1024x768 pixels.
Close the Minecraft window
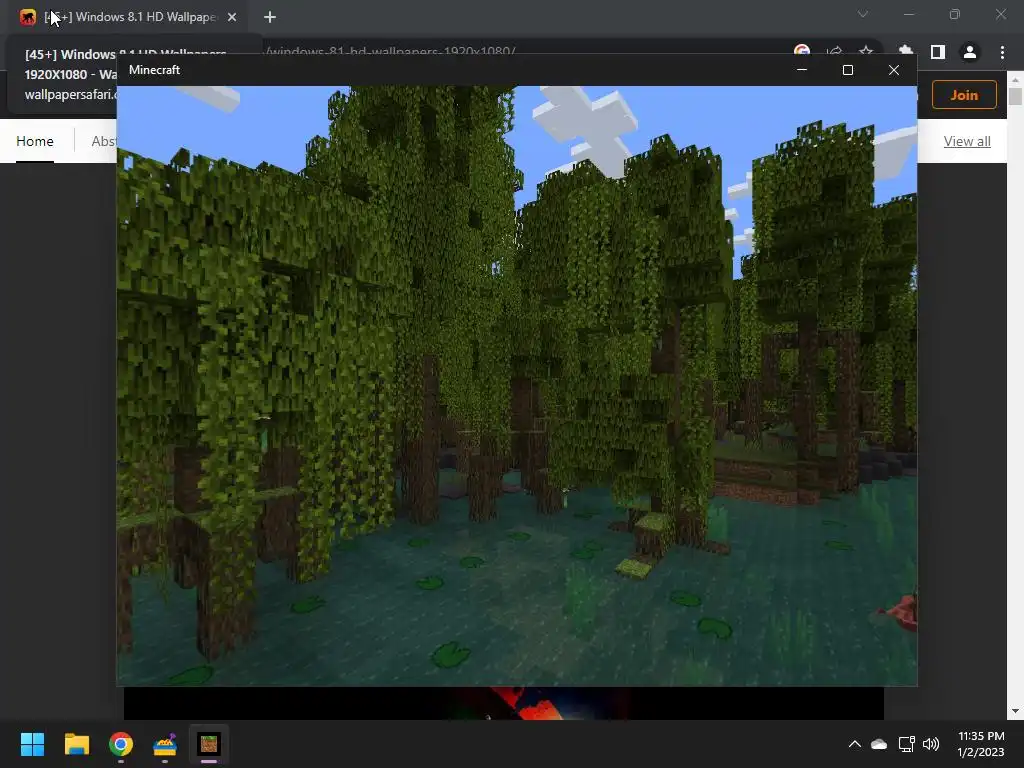point(893,70)
